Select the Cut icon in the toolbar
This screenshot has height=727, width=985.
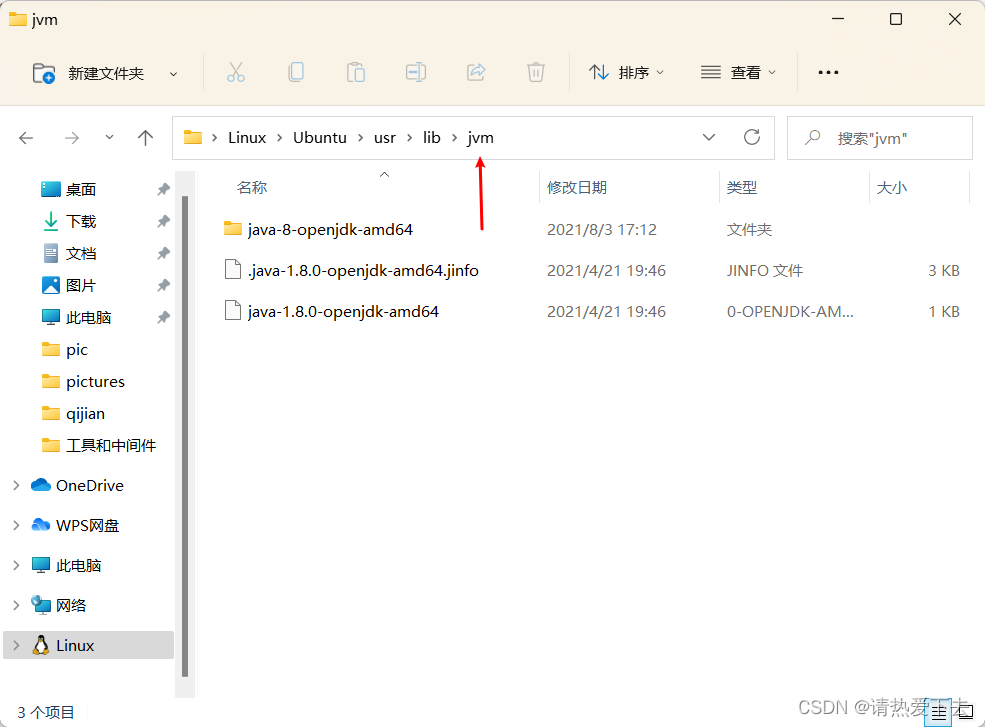(x=236, y=71)
